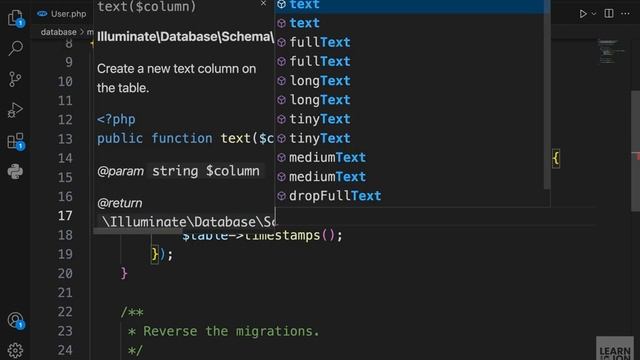Split the editor to the right
The height and width of the screenshot is (360, 640).
[609, 13]
